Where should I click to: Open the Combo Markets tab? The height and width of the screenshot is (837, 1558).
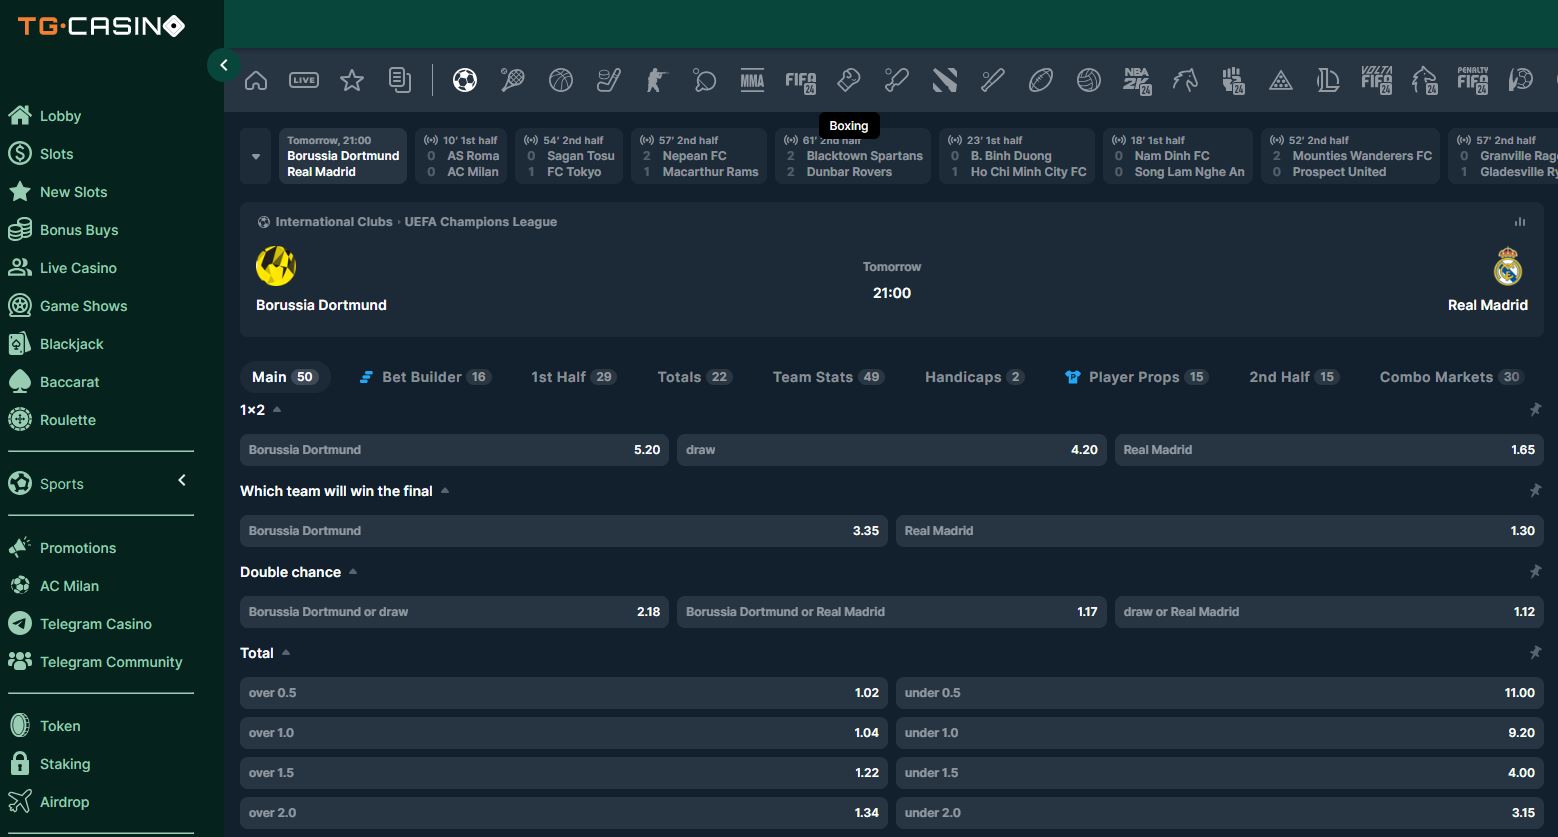click(1450, 377)
